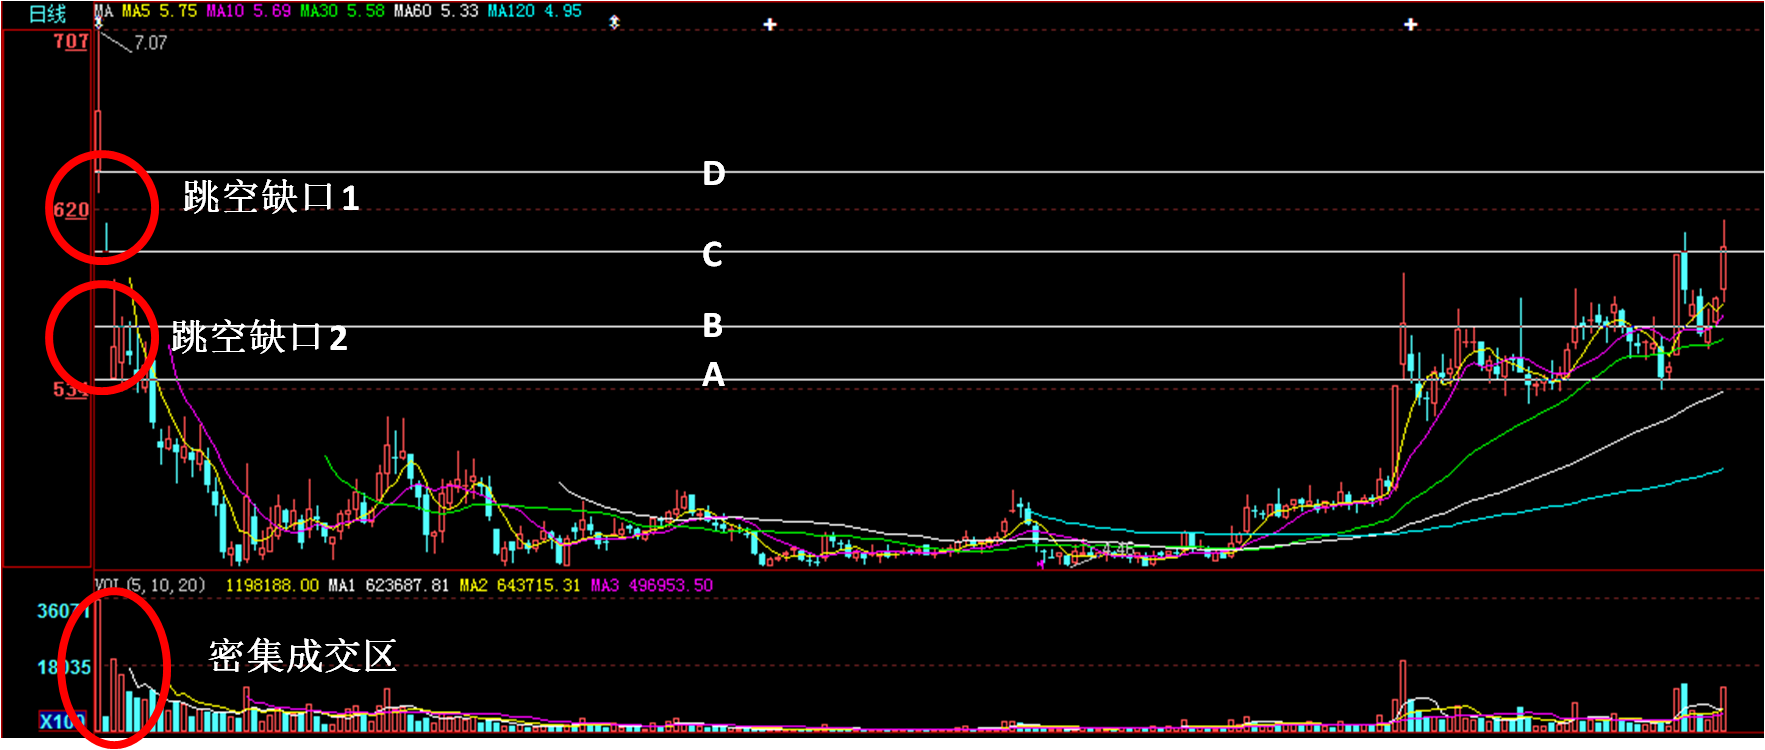Screen dimensions: 1765x750
Task: Click the MA2 643715.31 volume label
Action: [520, 585]
